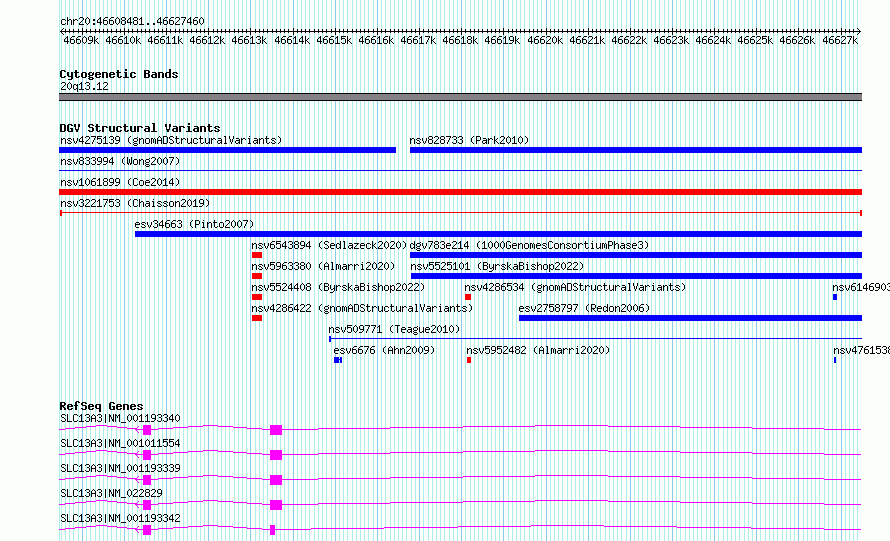Click the red block under nsv6543894
Viewport: 890px width, 541px height.
[x=257, y=255]
